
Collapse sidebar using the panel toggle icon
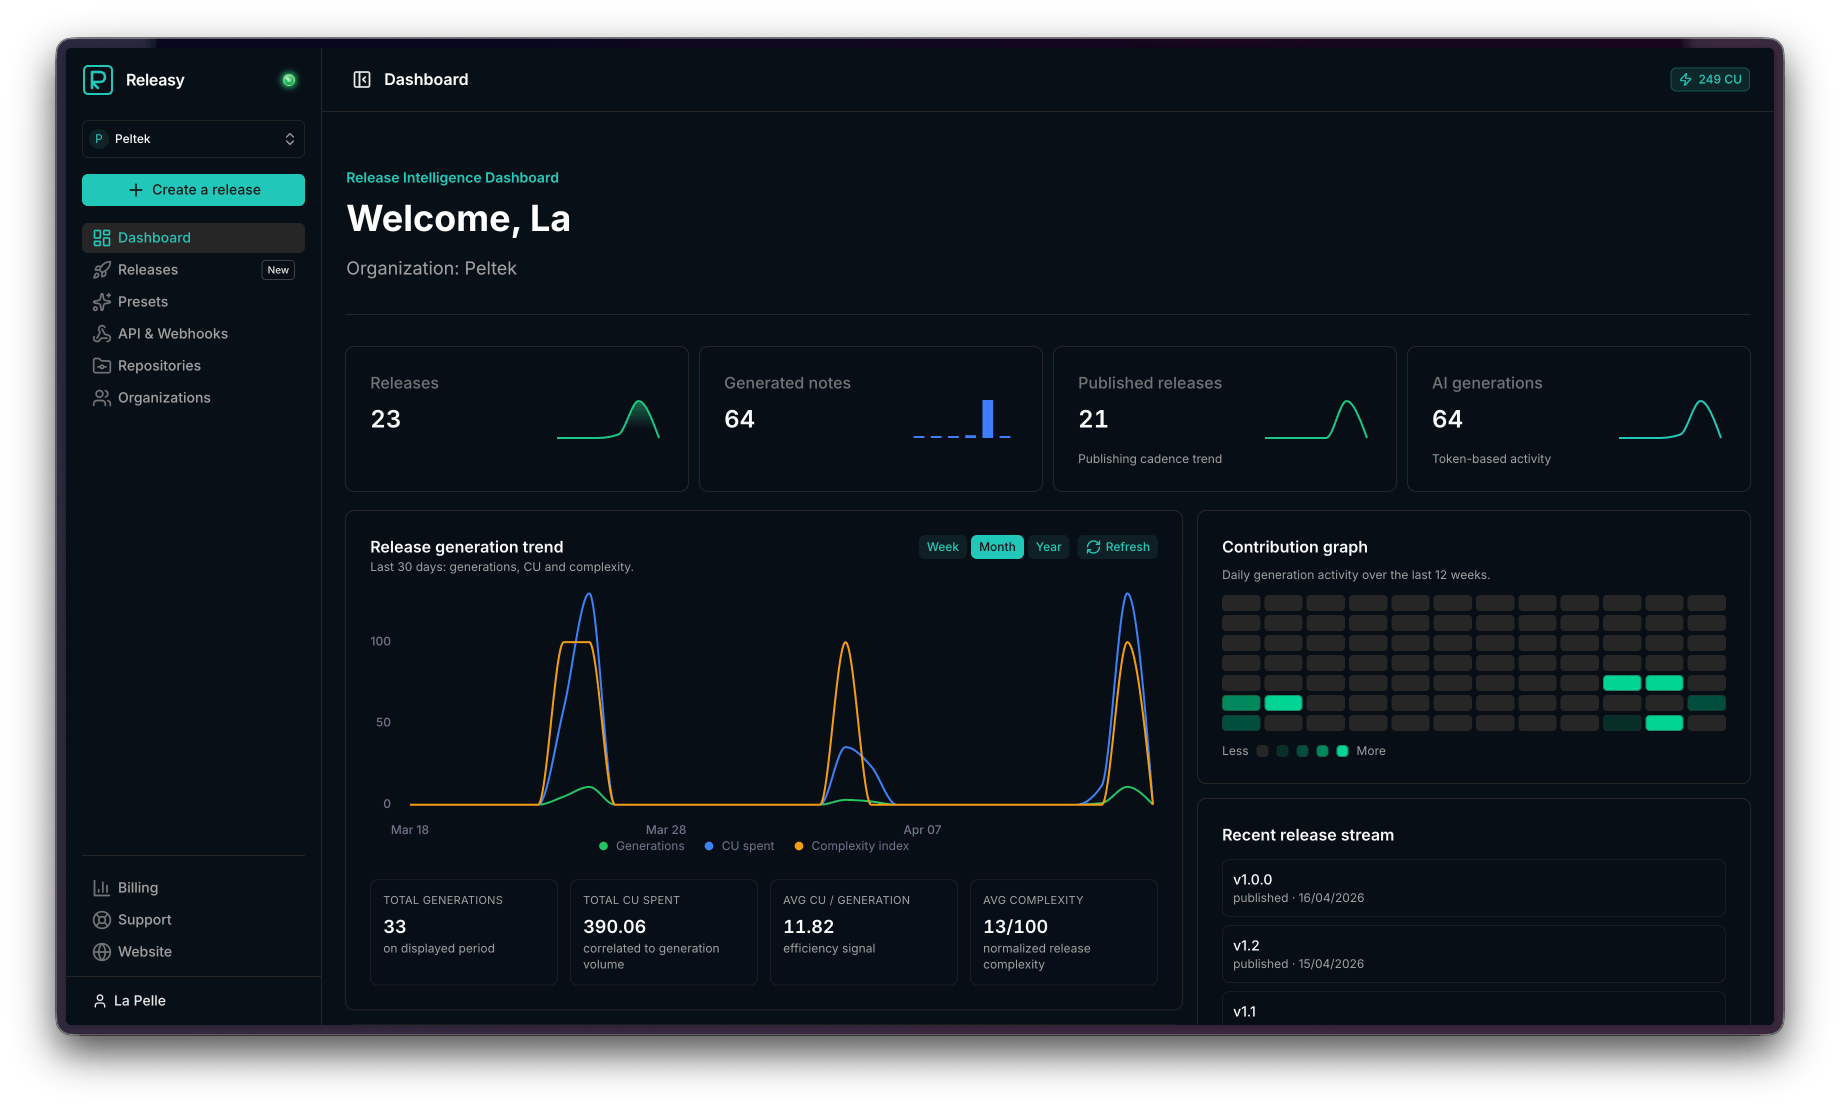[x=362, y=80]
